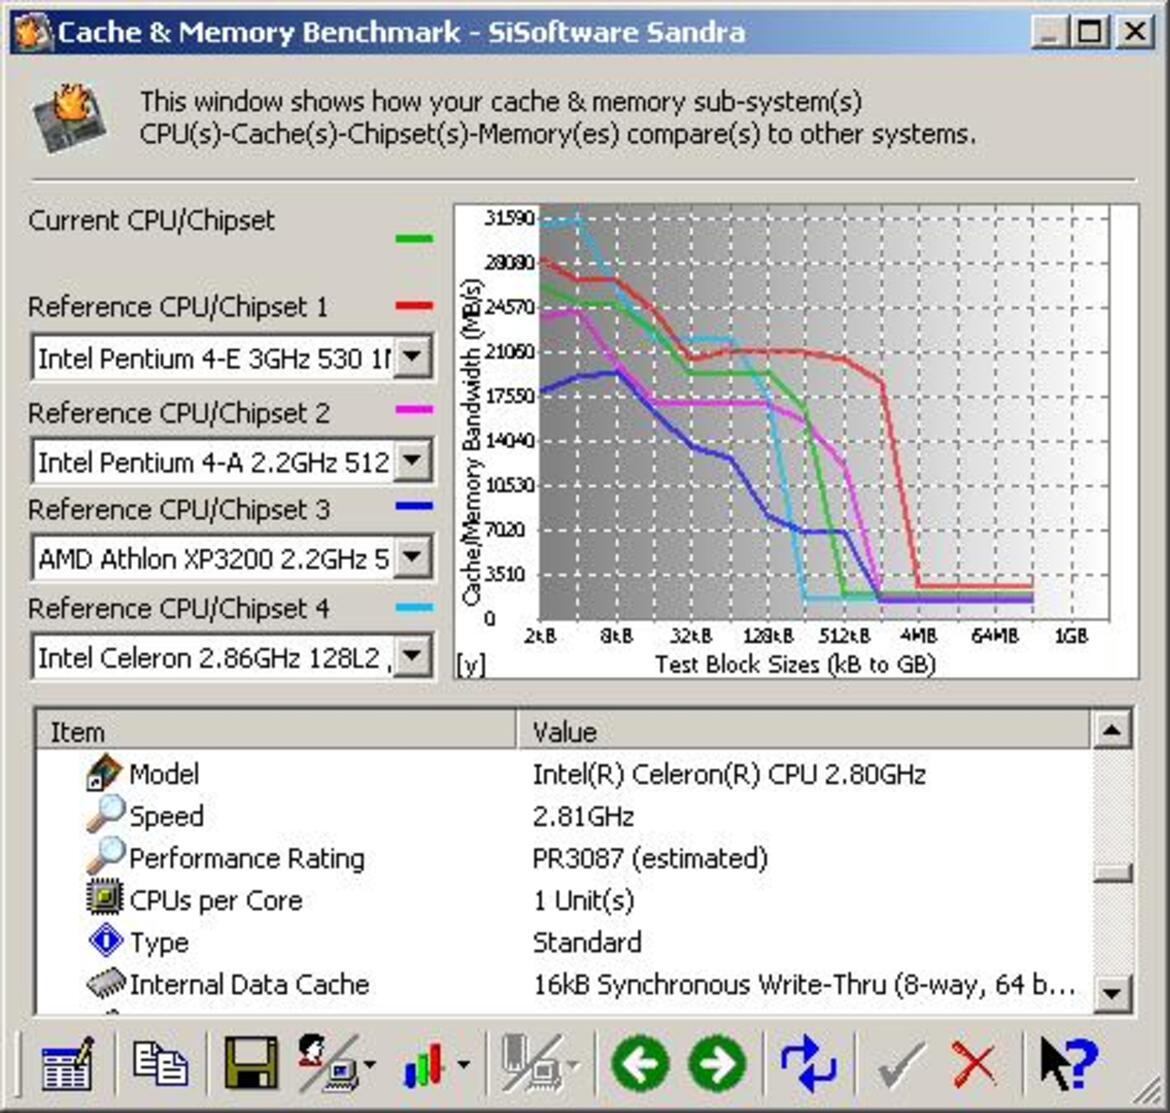Screen dimensions: 1170x1113
Task: Click the value 2.81GHz
Action: point(583,816)
